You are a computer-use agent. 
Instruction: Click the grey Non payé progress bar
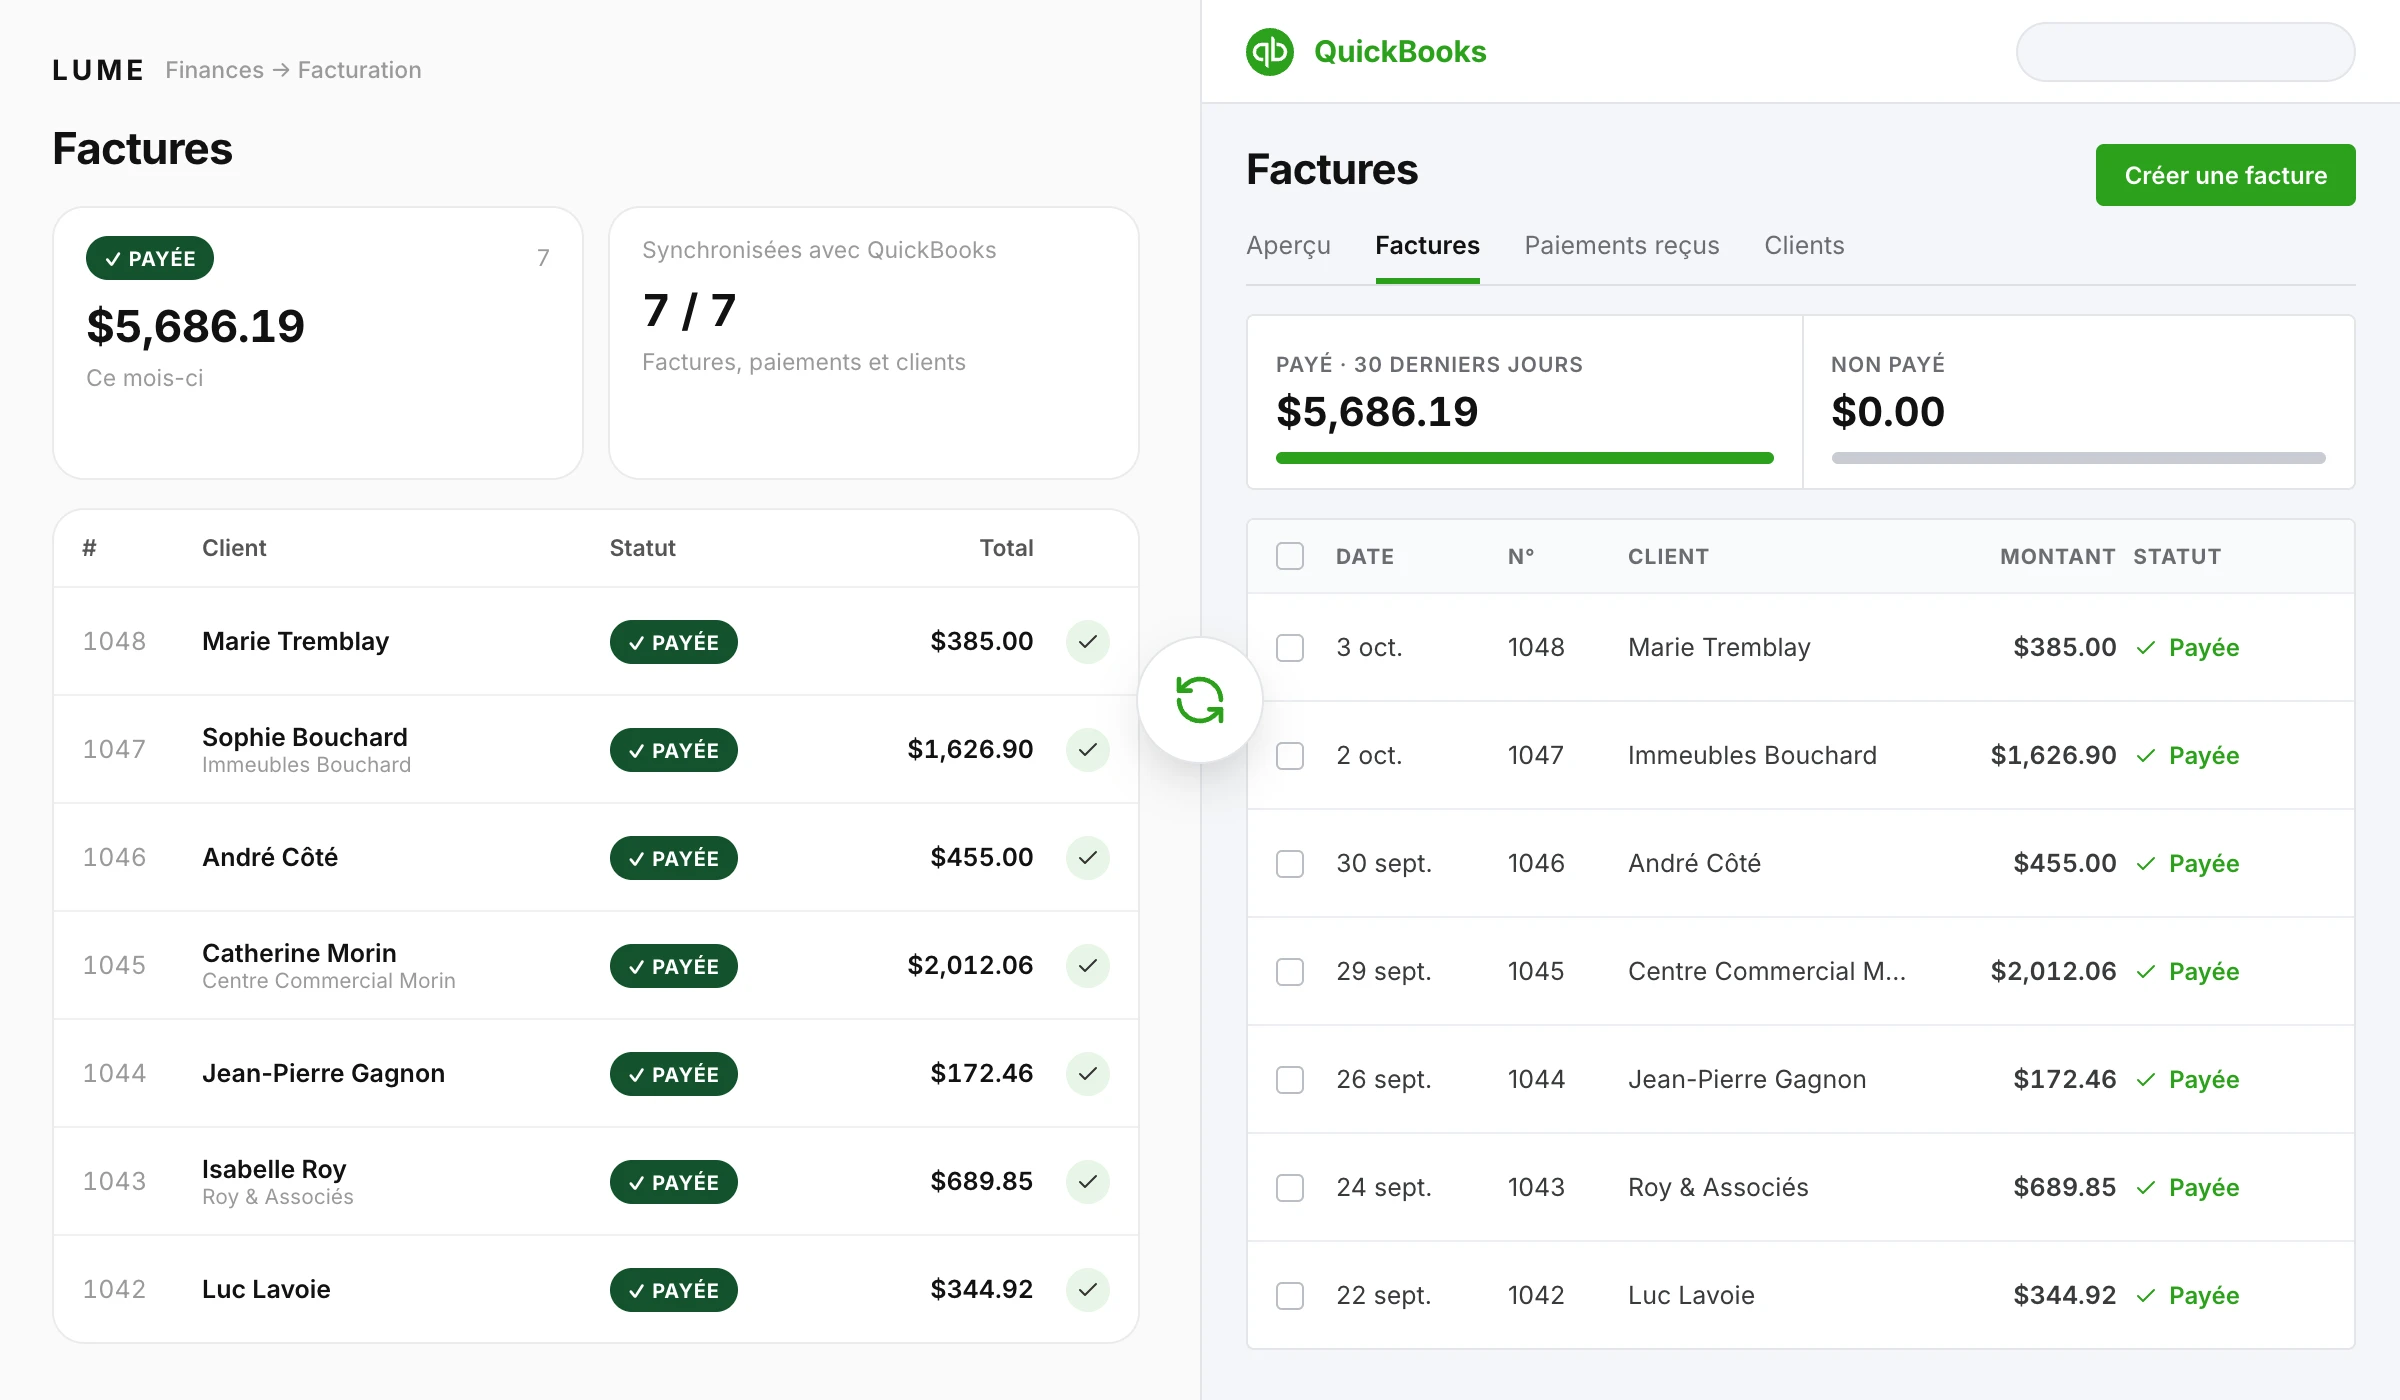[2079, 458]
